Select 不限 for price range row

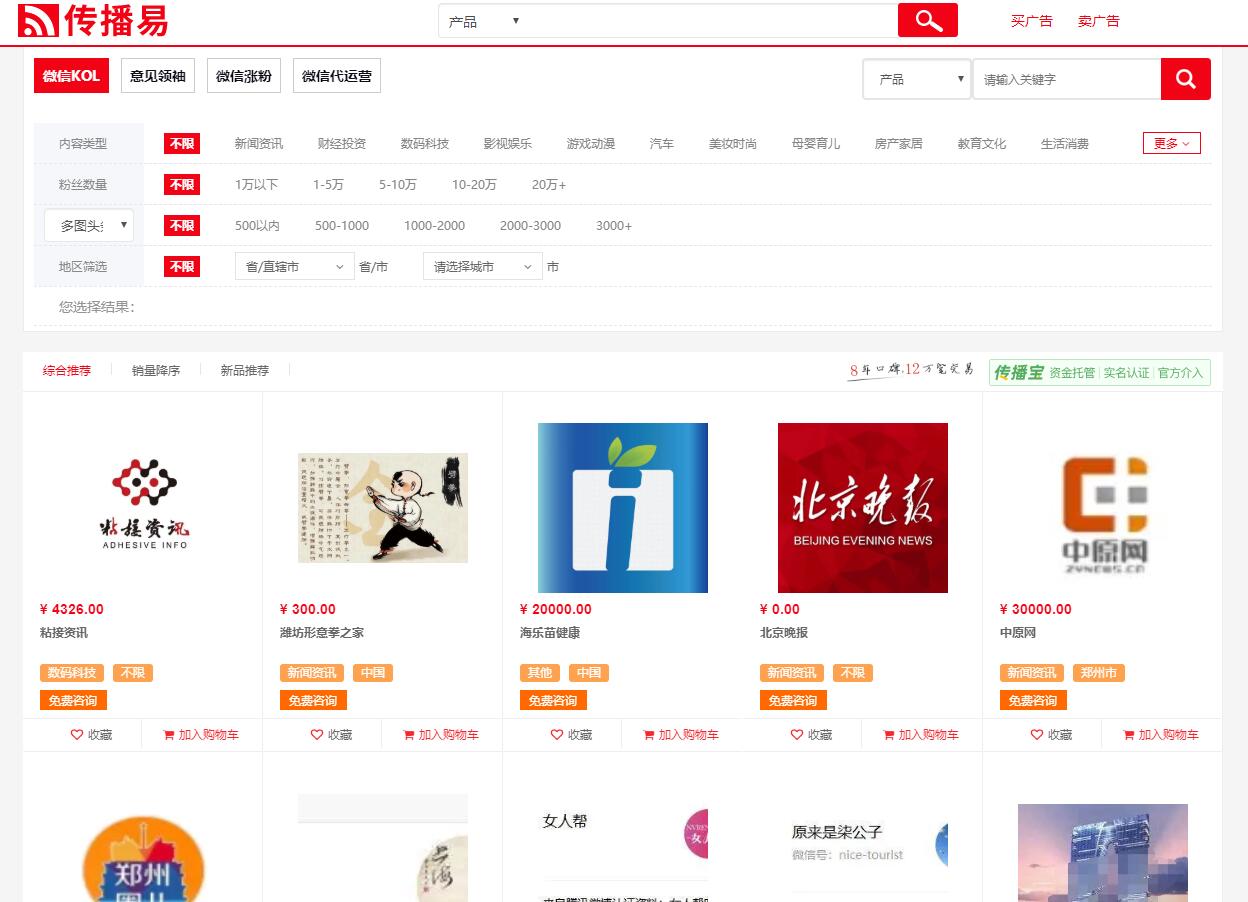(182, 226)
